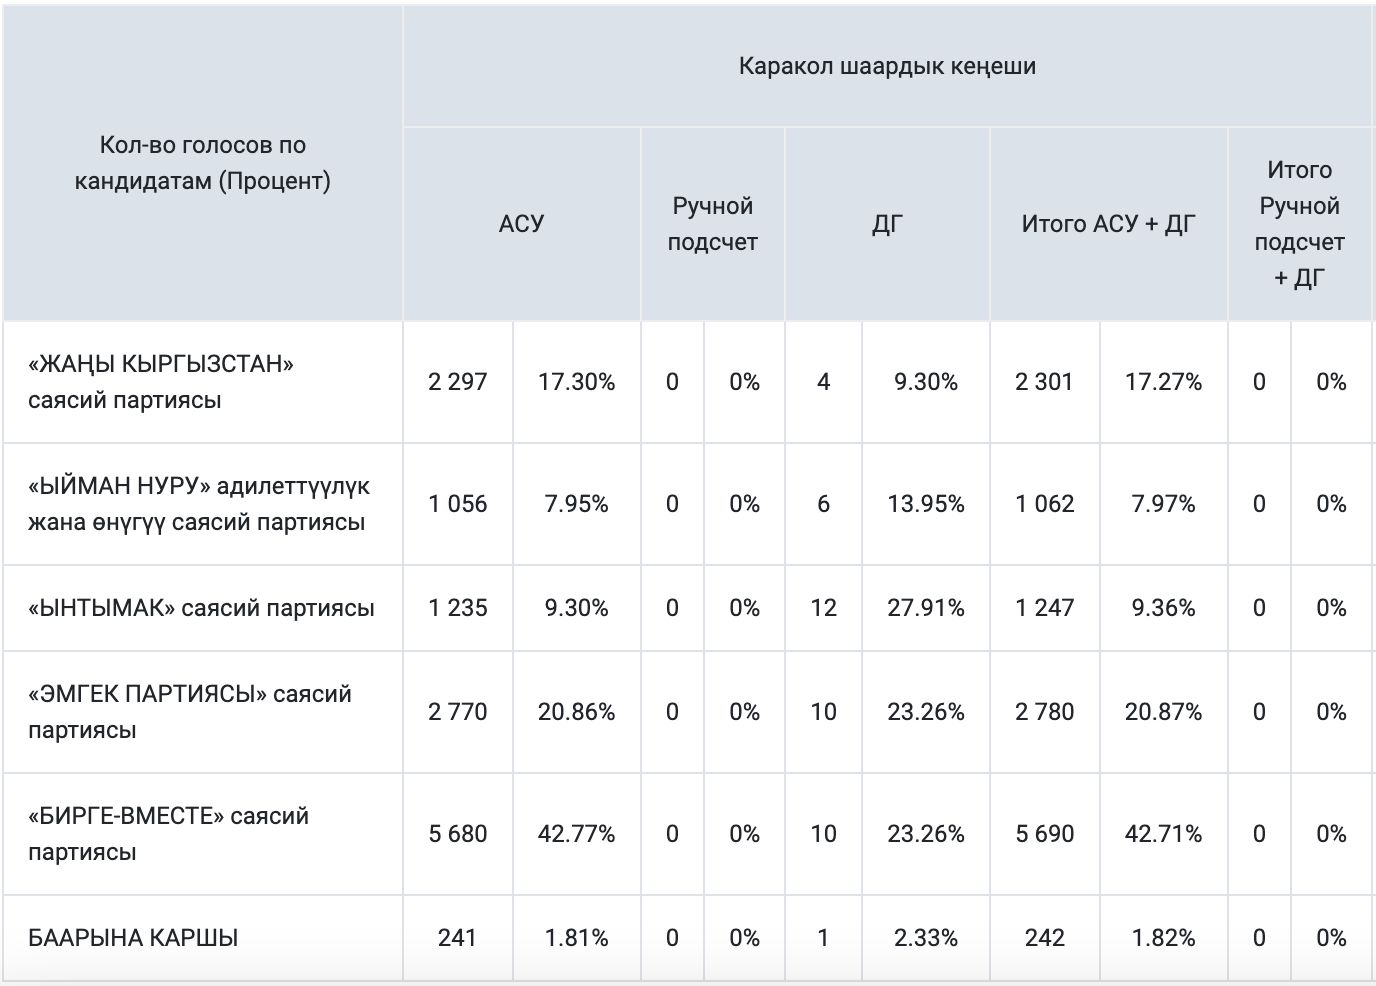Click the 1.82% total percentage cell
The width and height of the screenshot is (1376, 986).
[1163, 938]
